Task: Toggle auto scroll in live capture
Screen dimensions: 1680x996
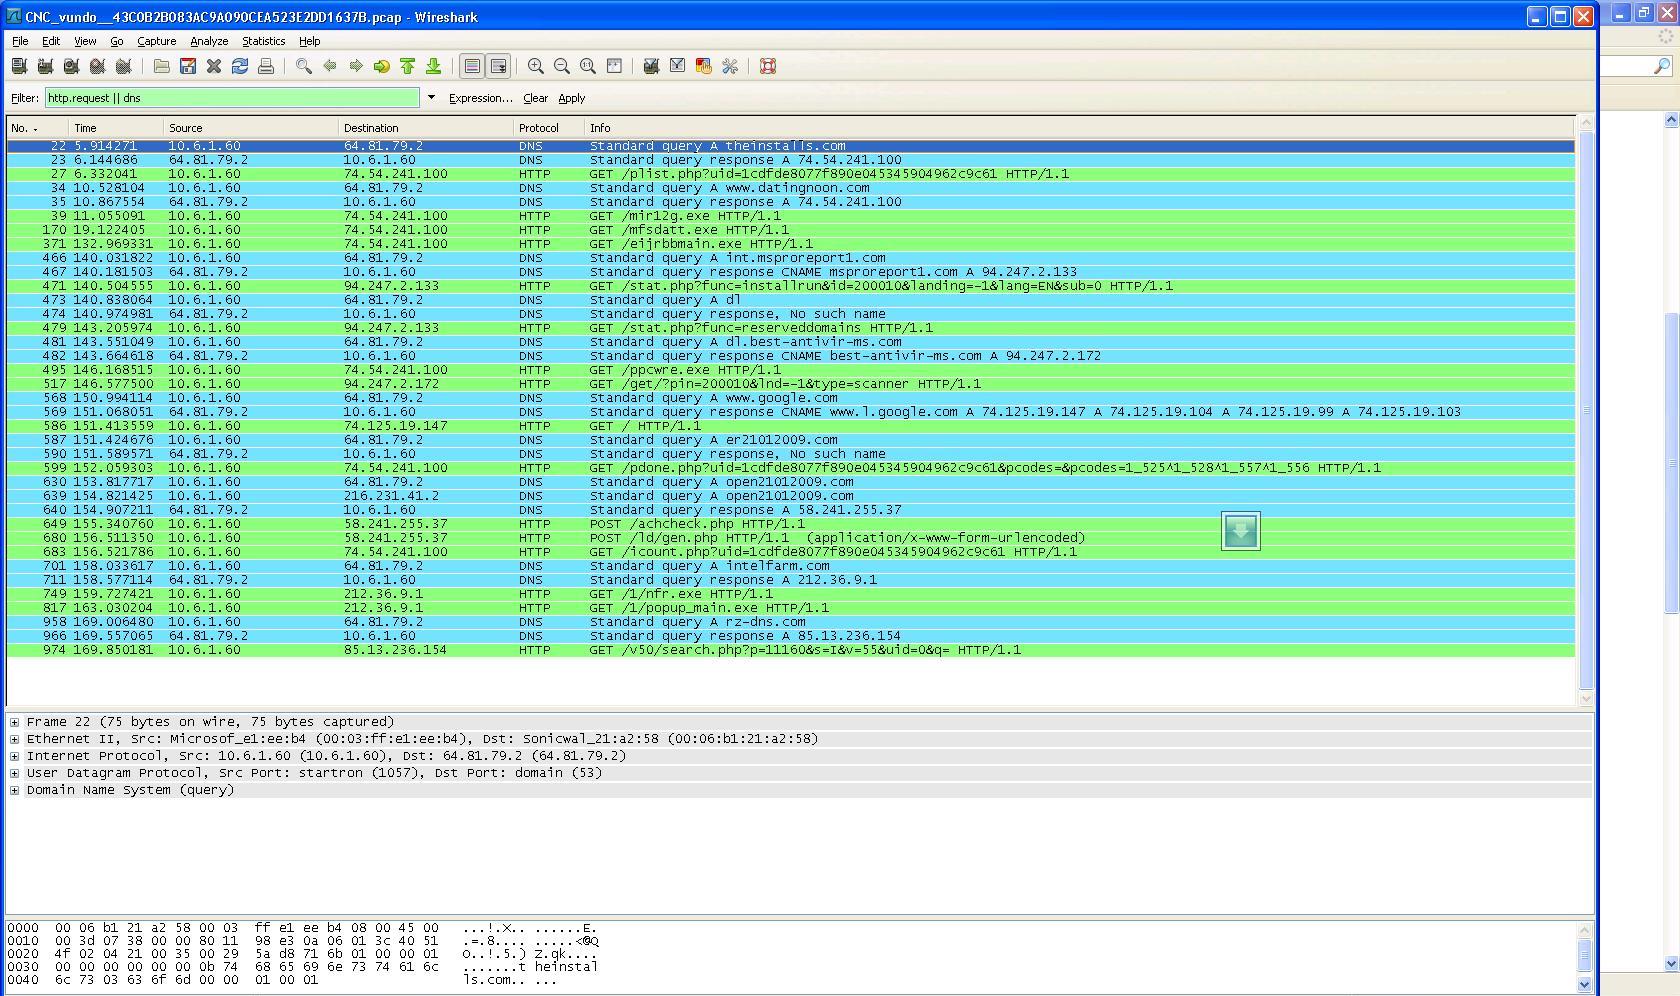Action: (x=497, y=66)
